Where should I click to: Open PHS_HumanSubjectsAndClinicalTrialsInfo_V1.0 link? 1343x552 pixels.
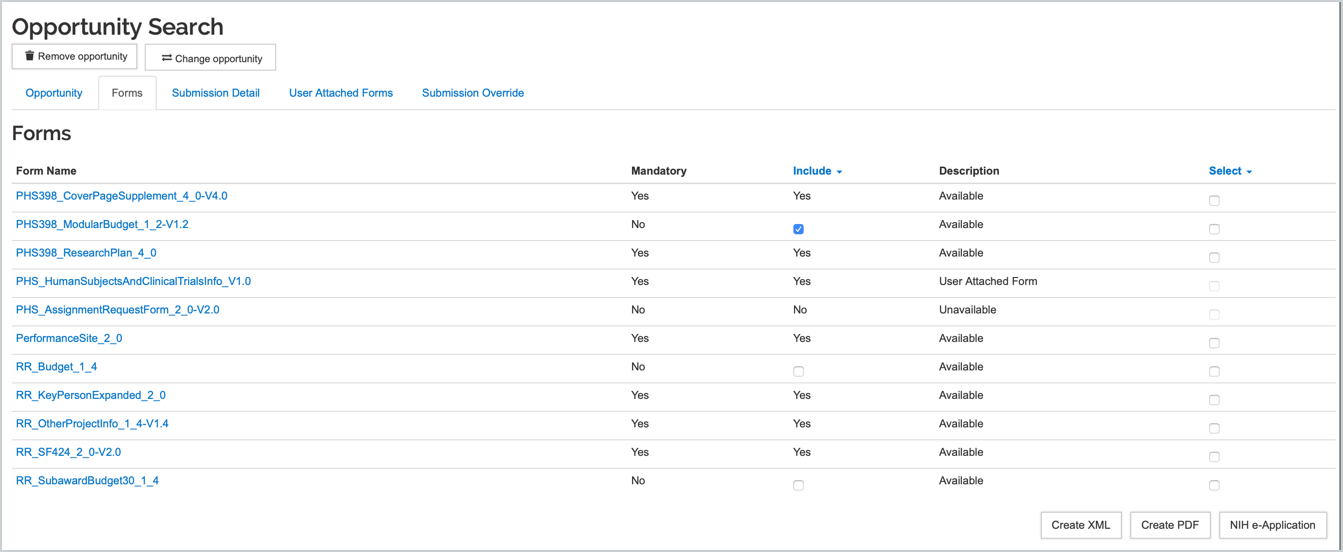click(x=133, y=281)
